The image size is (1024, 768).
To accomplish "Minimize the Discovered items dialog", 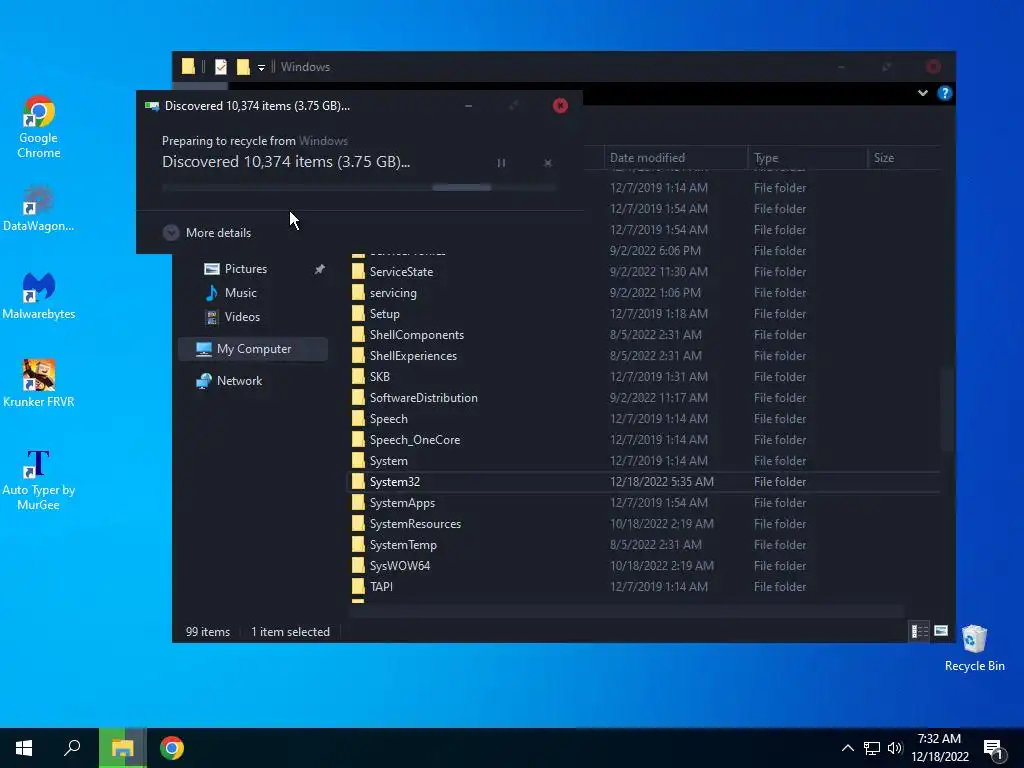I will pos(468,106).
